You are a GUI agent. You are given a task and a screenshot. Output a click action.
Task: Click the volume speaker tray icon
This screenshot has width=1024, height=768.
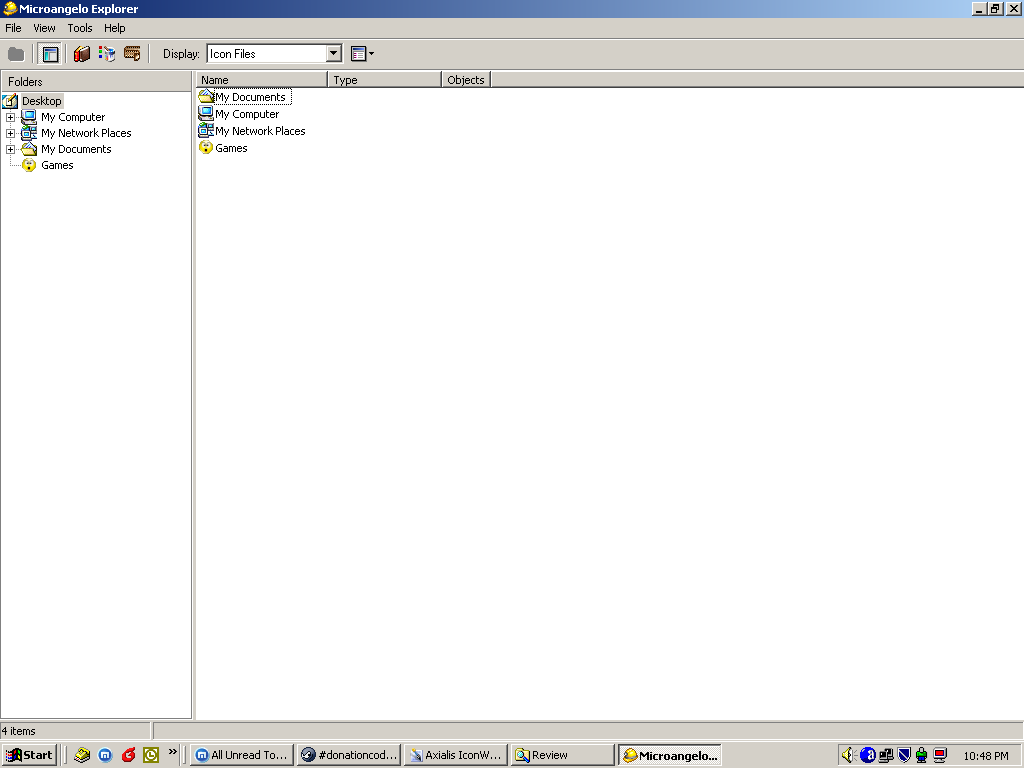click(x=848, y=756)
